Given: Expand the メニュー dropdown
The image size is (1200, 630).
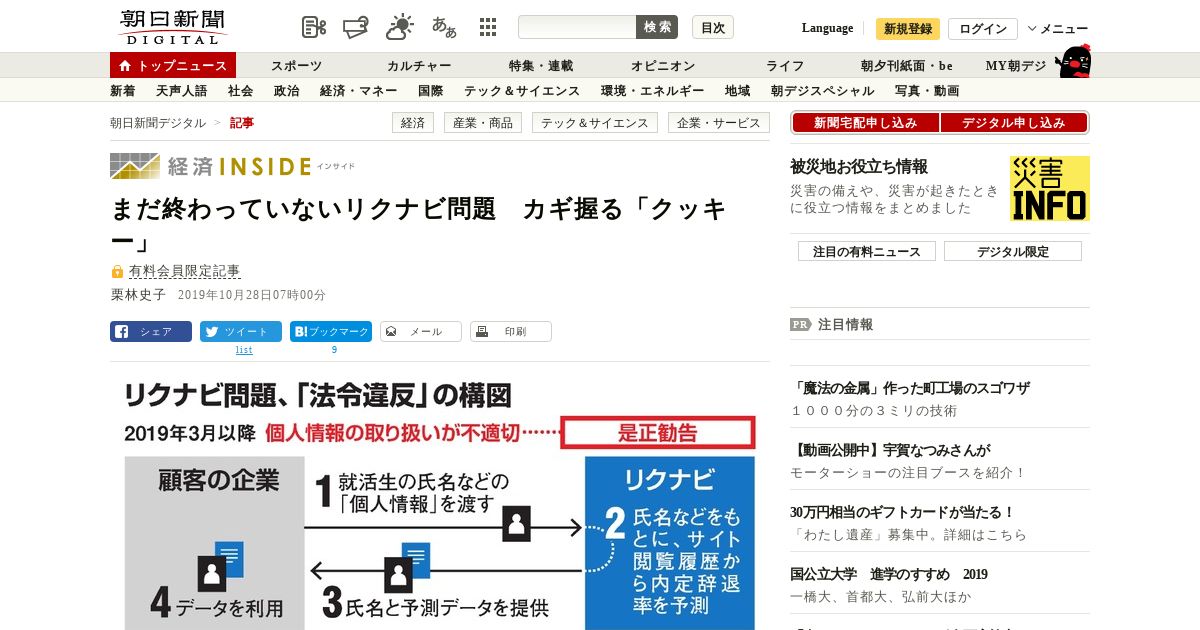Looking at the screenshot, I should [1057, 29].
